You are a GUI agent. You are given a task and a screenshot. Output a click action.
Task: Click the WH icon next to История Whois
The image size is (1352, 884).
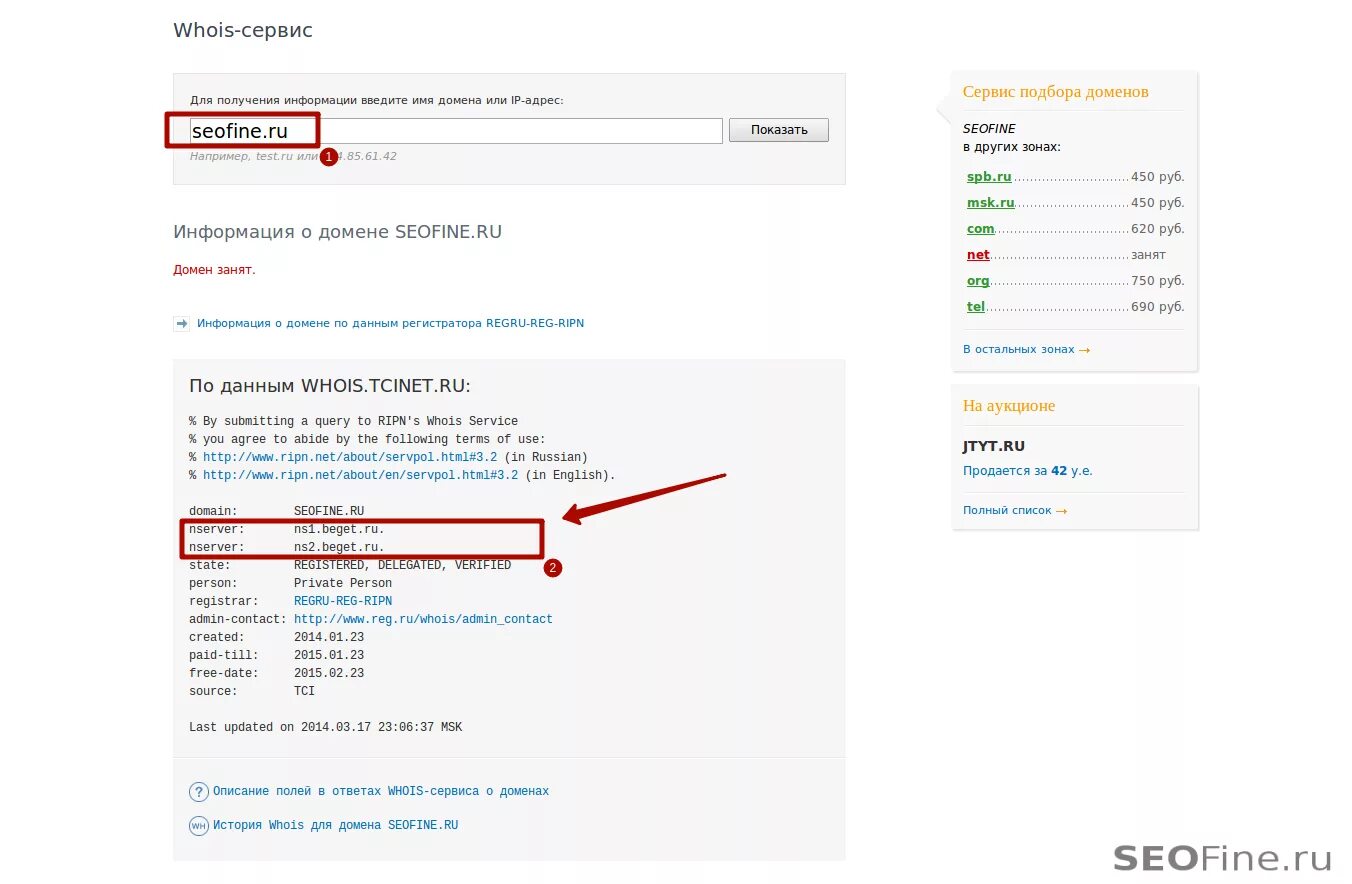(x=198, y=825)
